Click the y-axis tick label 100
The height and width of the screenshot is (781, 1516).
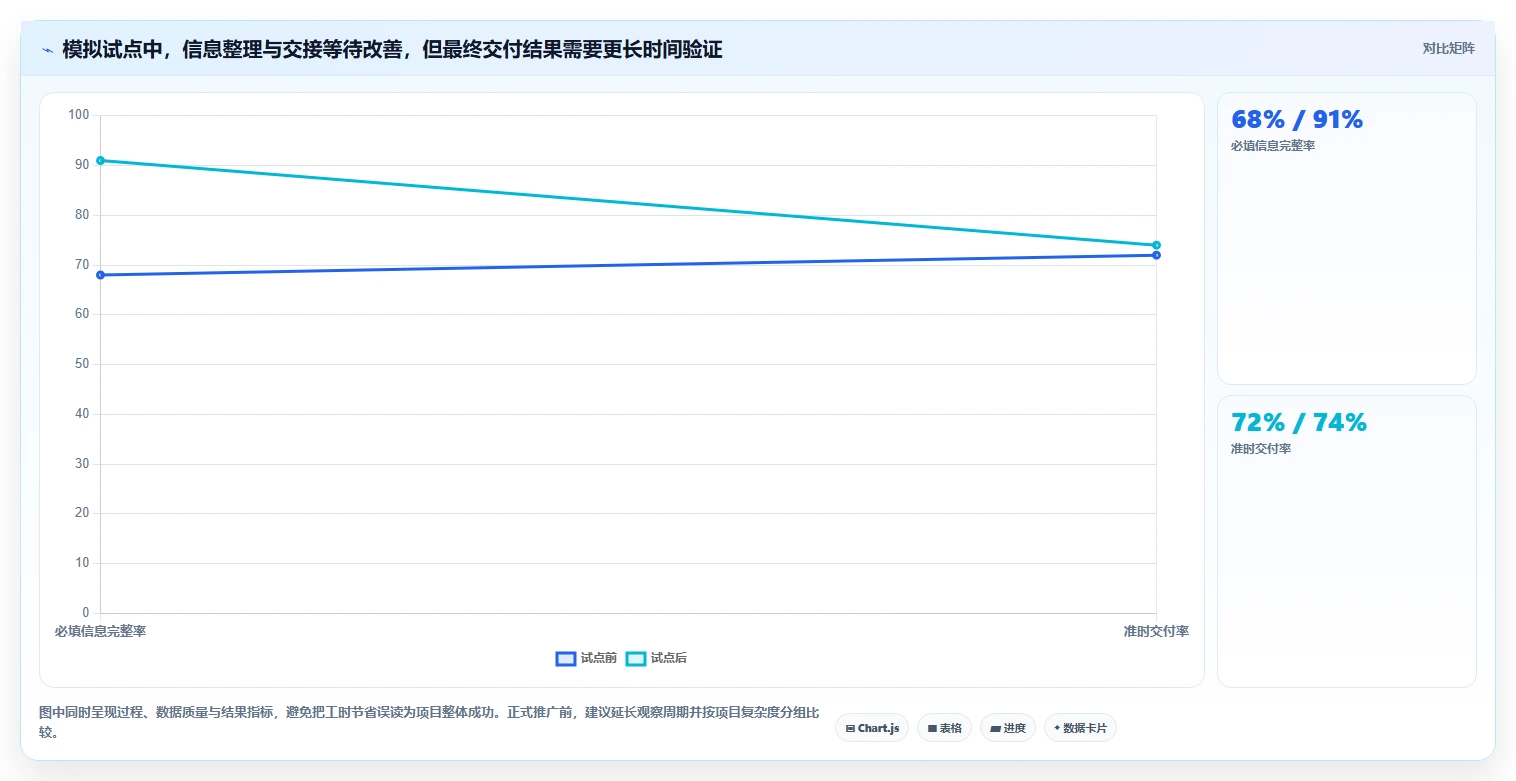(x=78, y=115)
